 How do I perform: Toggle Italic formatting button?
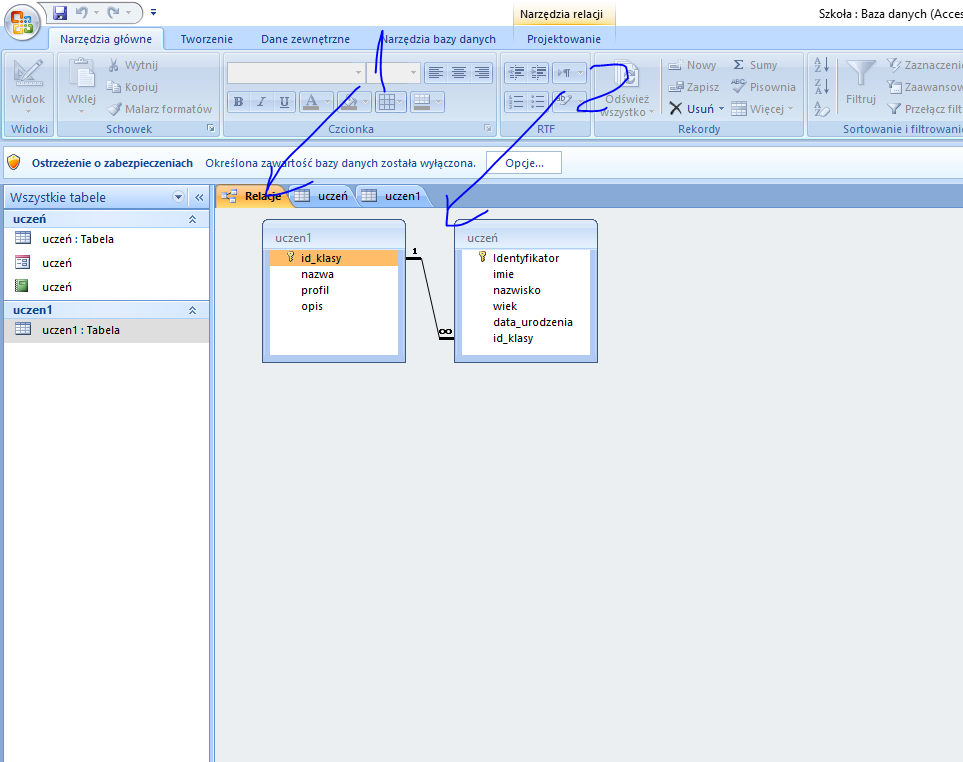point(261,102)
